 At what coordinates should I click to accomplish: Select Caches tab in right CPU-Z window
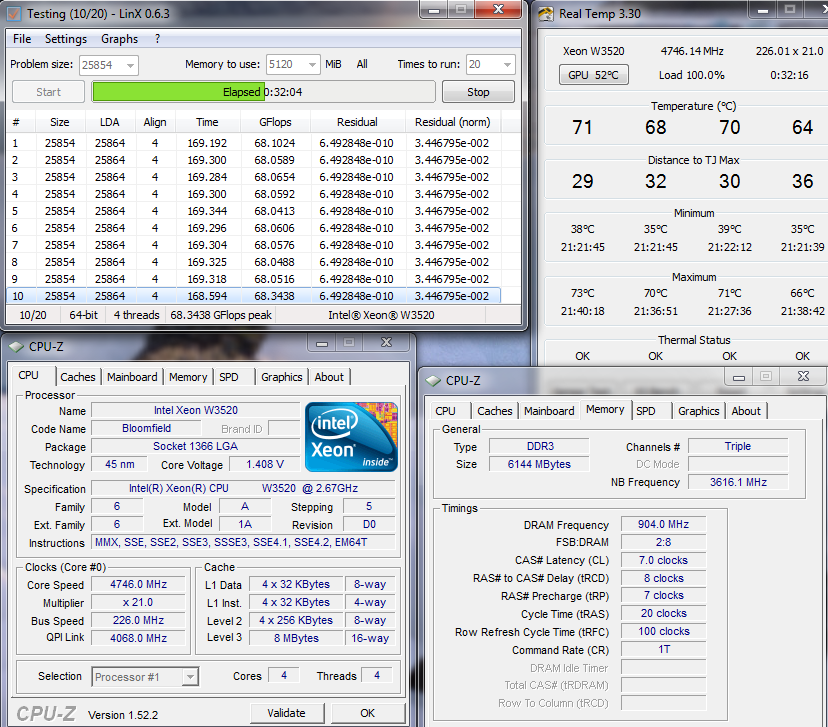pyautogui.click(x=495, y=411)
